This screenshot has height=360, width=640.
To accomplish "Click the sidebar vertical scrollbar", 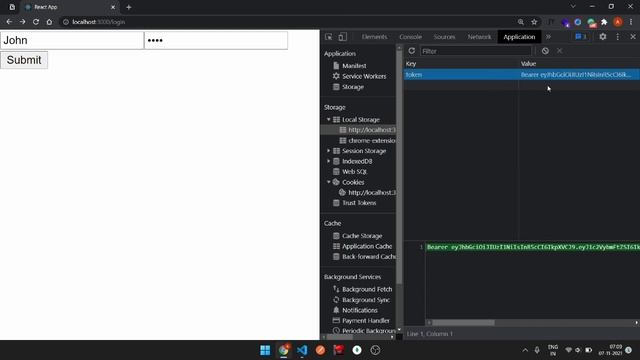I will tap(399, 167).
